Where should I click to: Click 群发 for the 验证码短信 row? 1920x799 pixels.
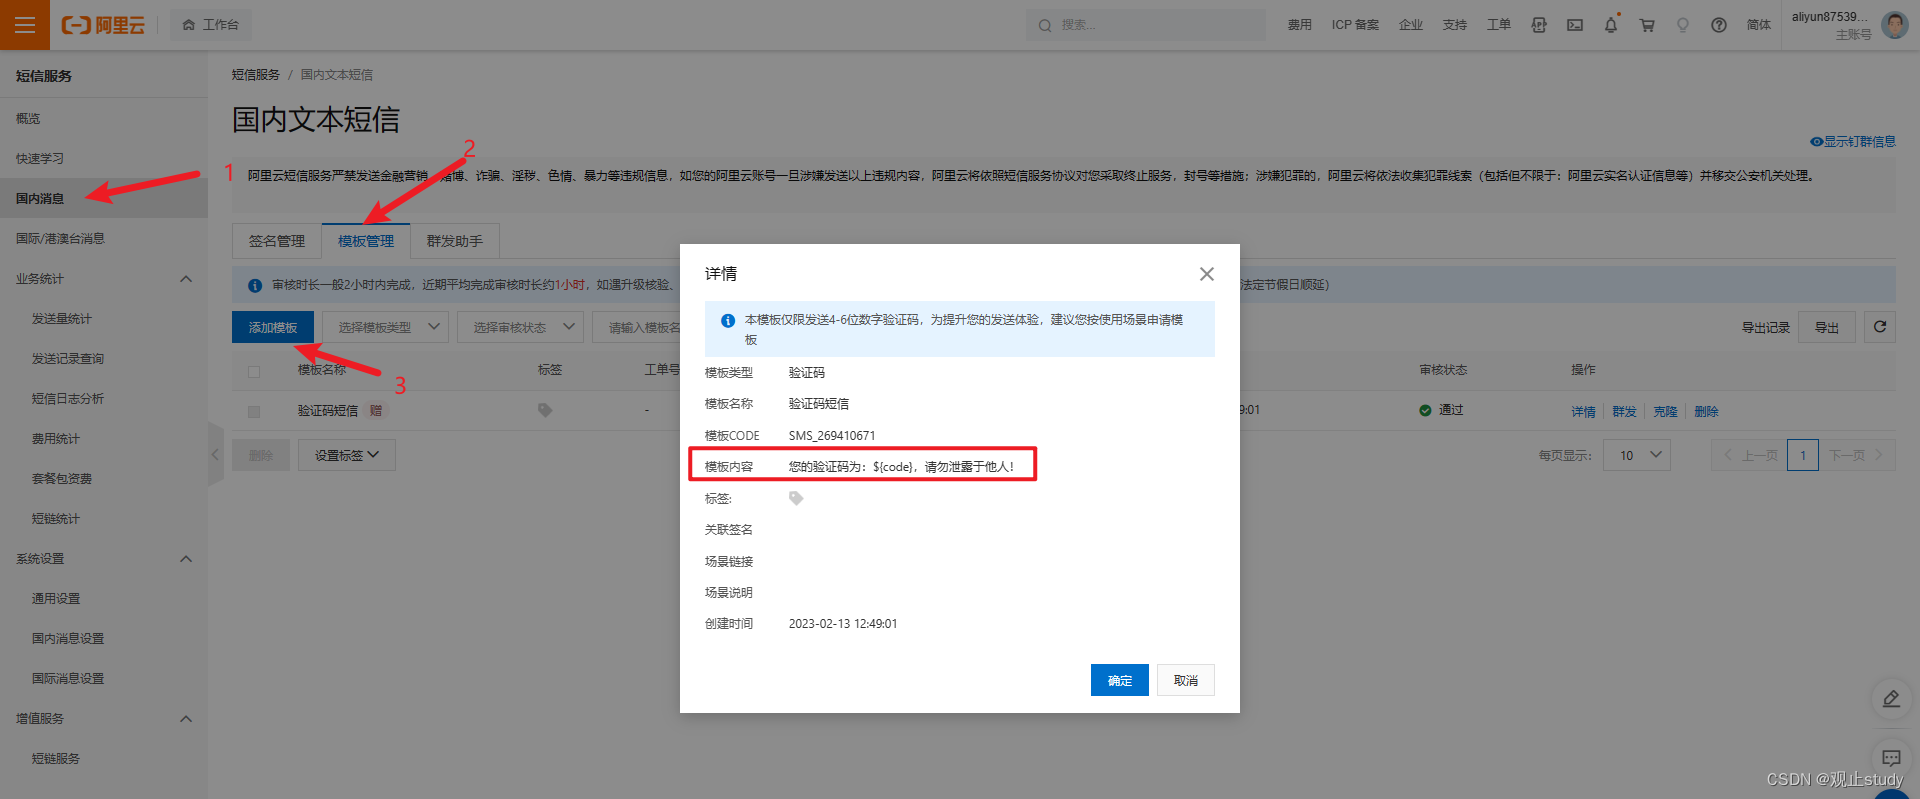coord(1624,411)
